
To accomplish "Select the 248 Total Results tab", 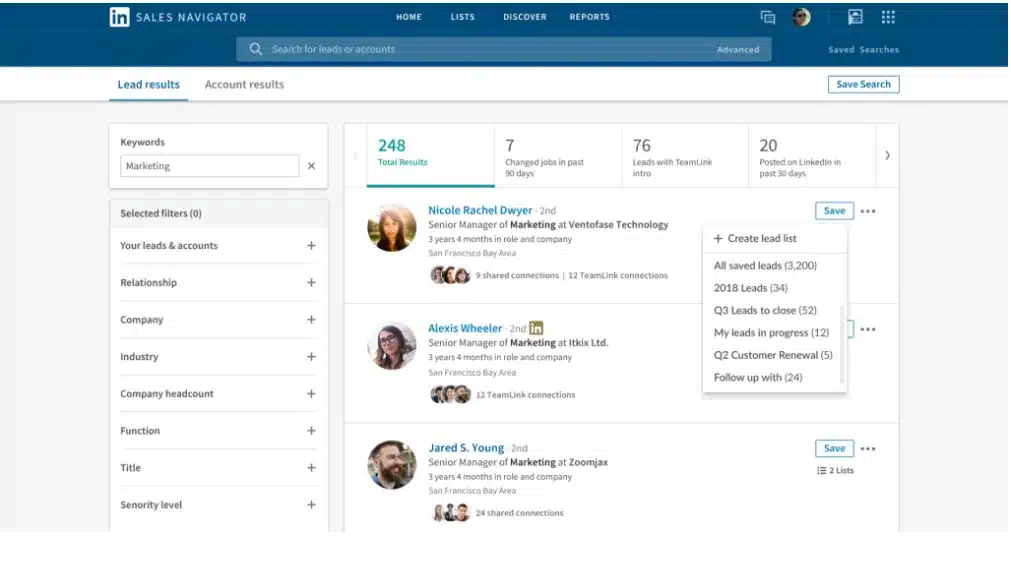I will pos(431,155).
